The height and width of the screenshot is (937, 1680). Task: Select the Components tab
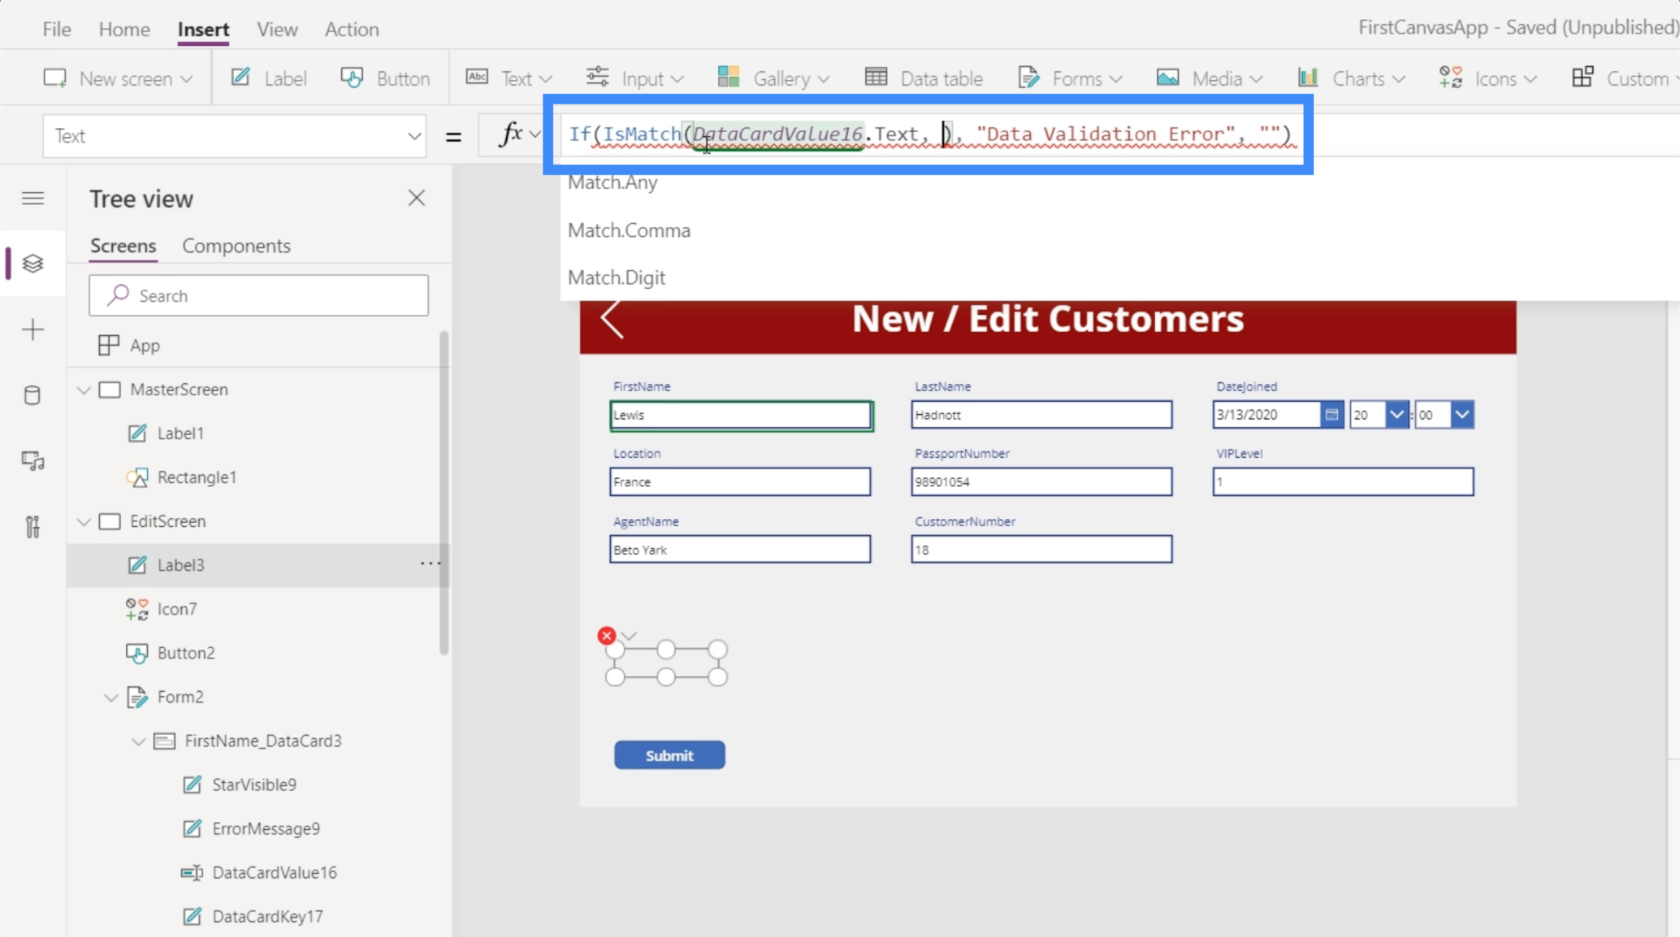236,246
